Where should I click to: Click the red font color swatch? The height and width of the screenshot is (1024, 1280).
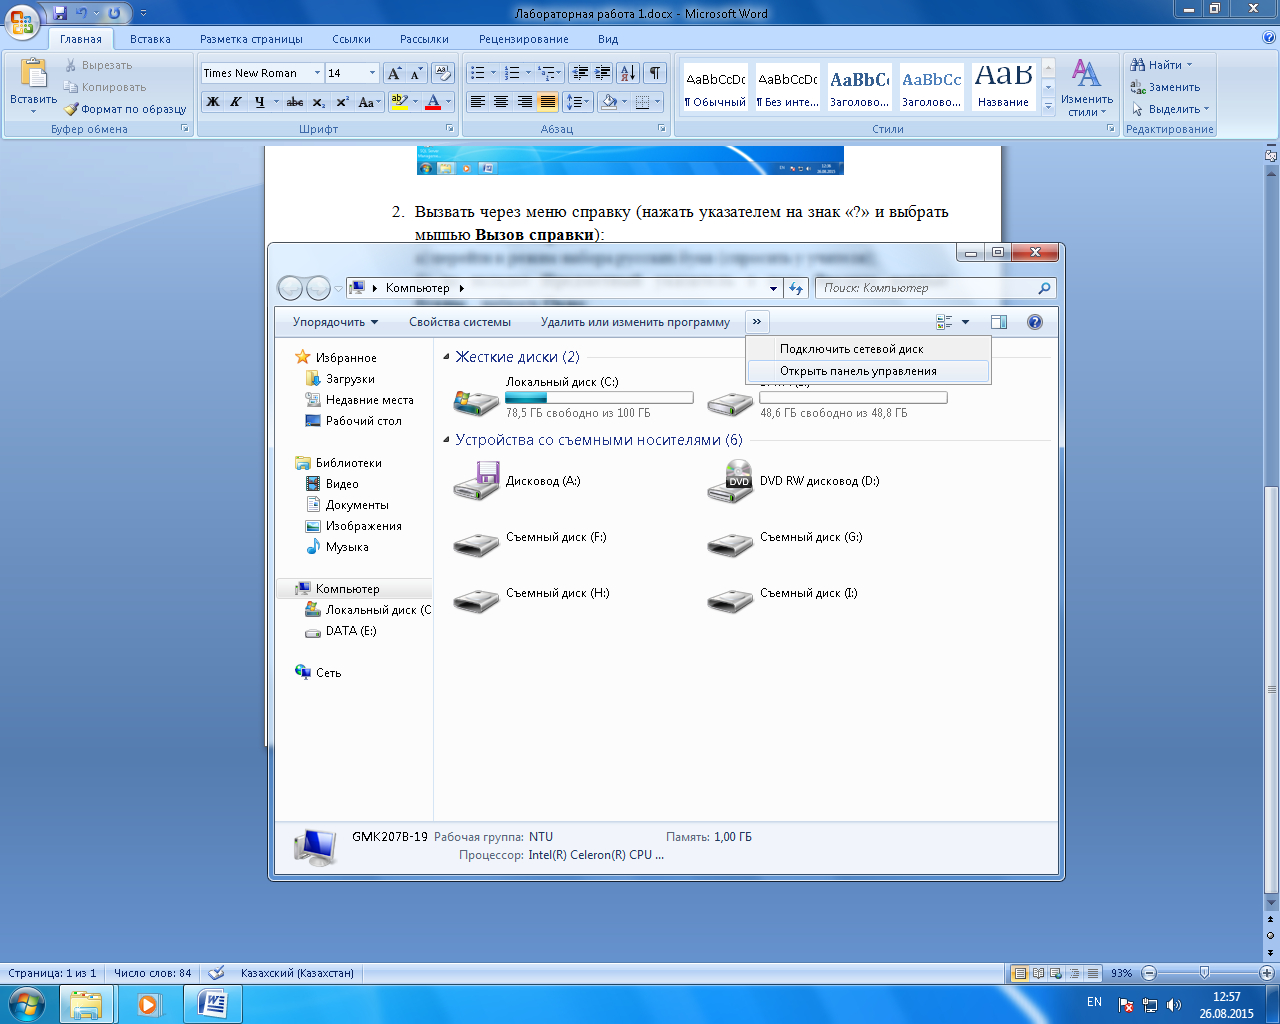(x=433, y=102)
